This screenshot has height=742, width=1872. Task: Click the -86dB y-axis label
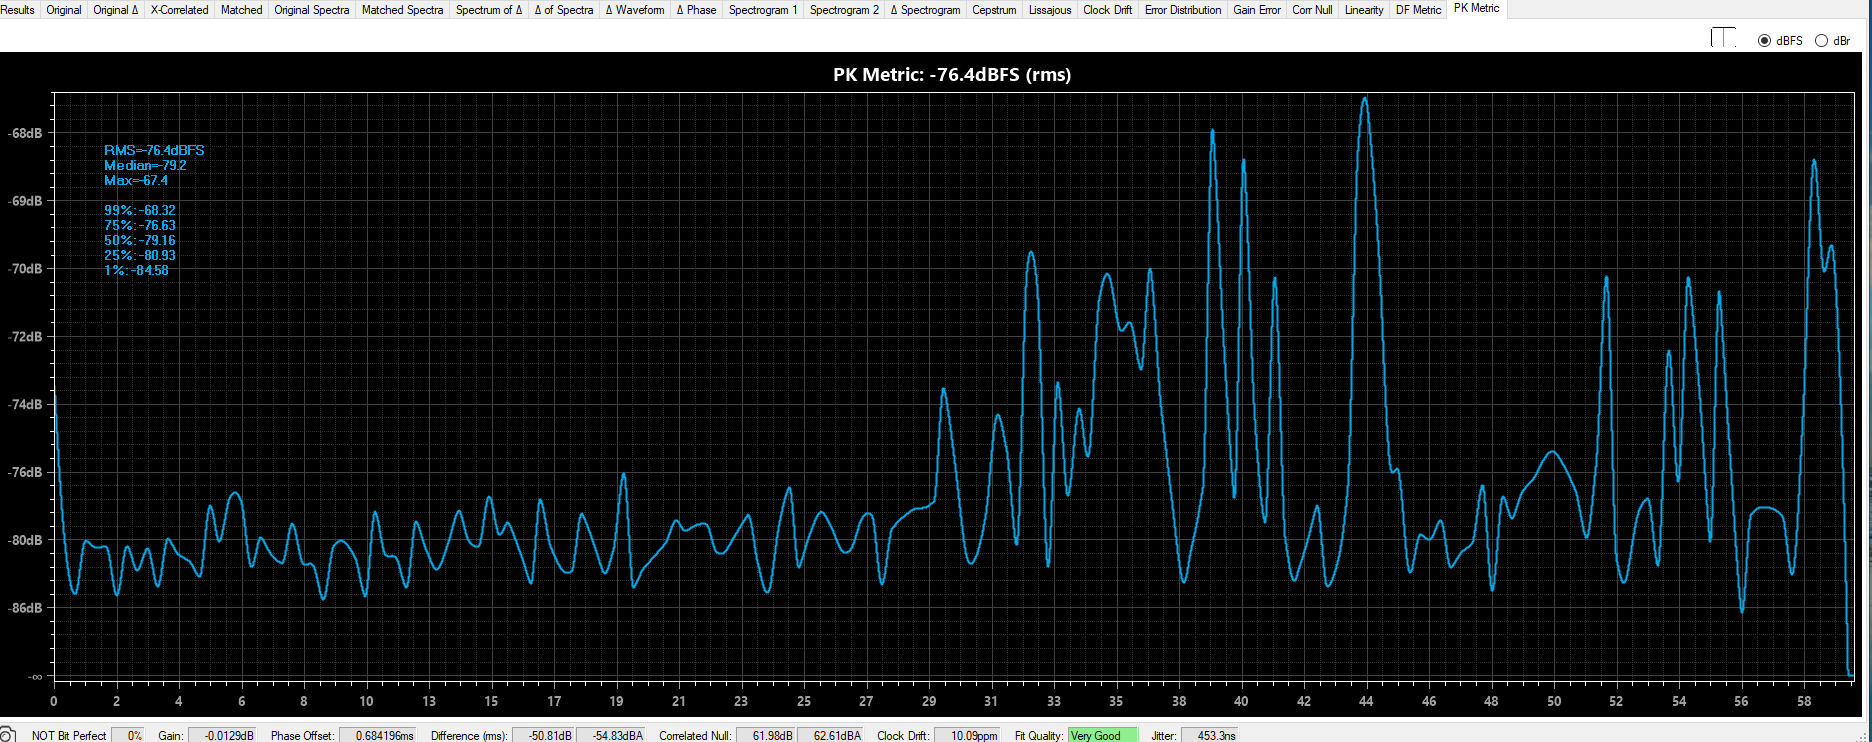click(x=25, y=607)
